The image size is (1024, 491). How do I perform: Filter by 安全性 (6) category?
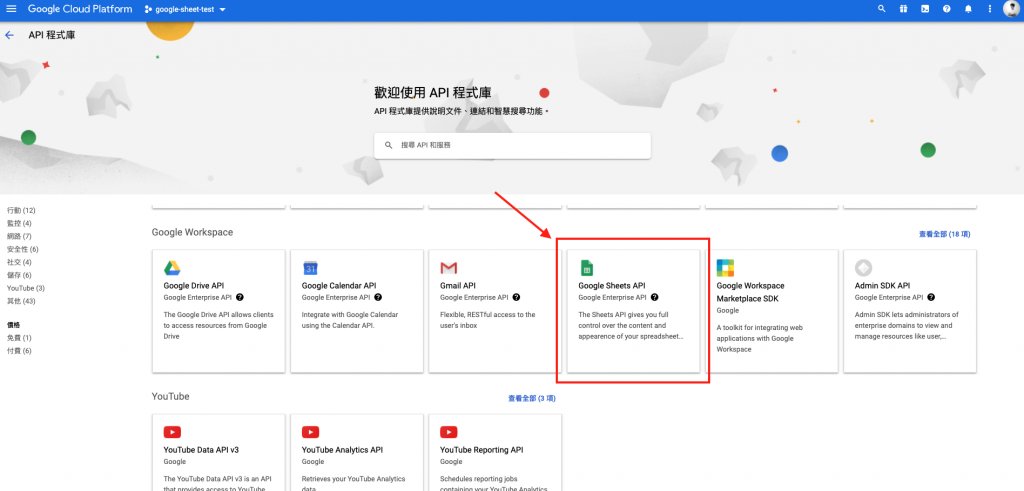23,249
